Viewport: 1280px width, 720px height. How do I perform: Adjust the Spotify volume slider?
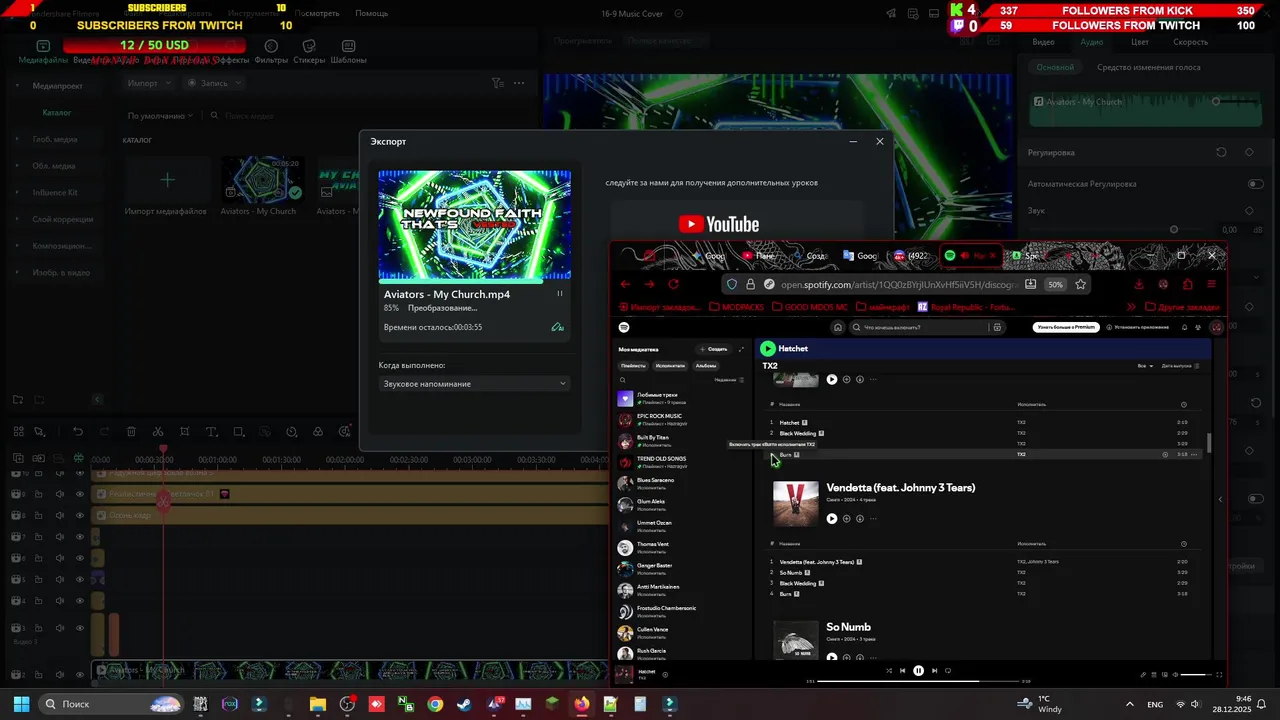click(x=1196, y=675)
